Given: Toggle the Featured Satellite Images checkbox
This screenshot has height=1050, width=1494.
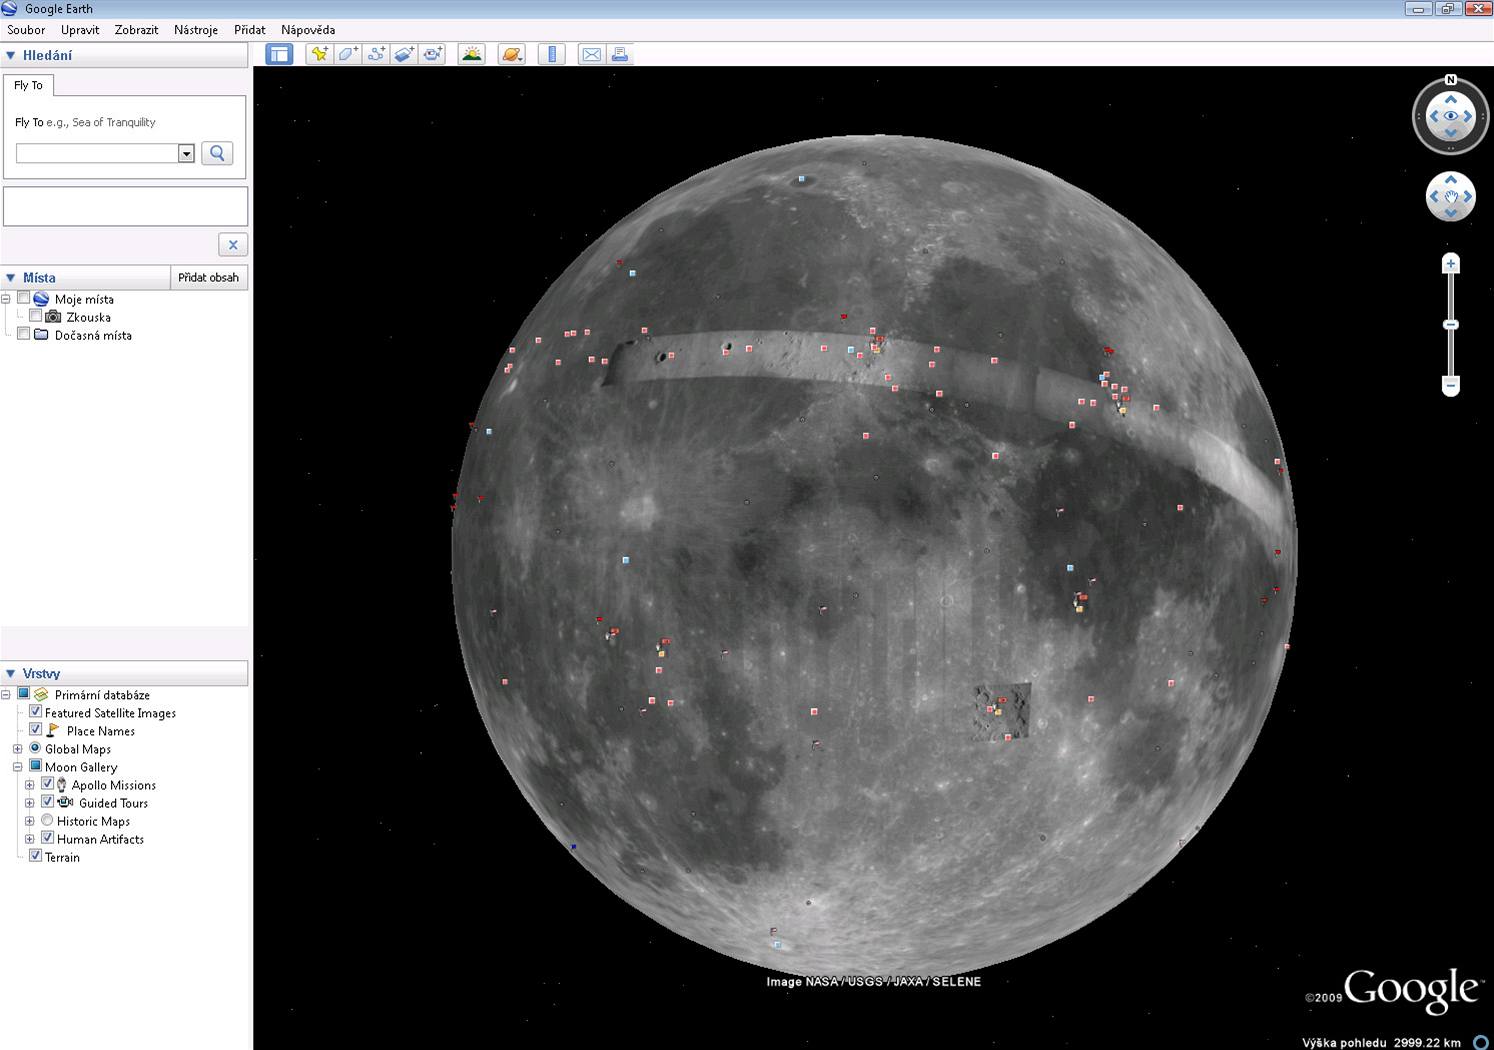Looking at the screenshot, I should coord(35,712).
